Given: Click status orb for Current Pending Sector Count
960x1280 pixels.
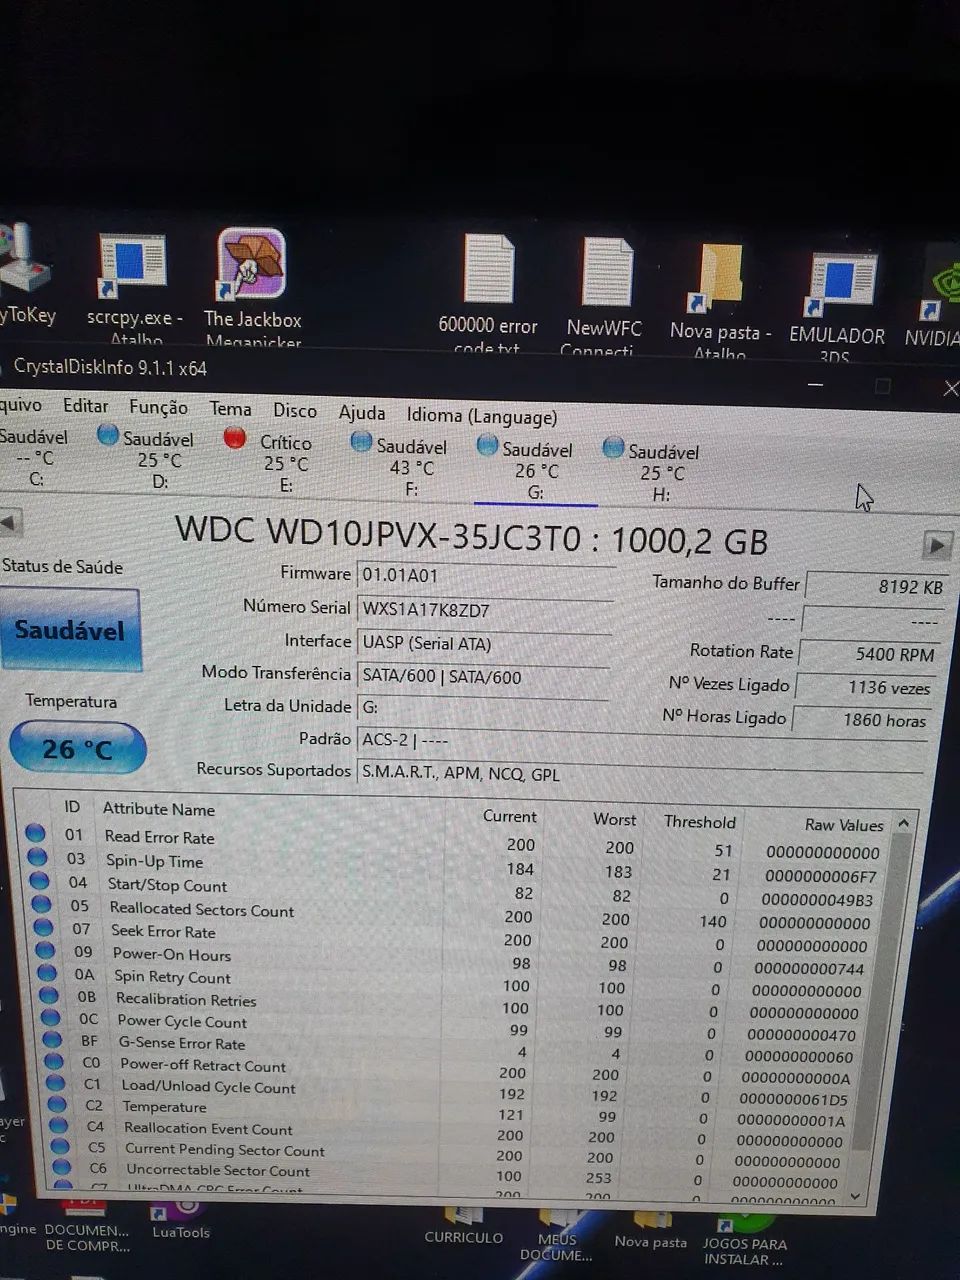Looking at the screenshot, I should 61,1146.
